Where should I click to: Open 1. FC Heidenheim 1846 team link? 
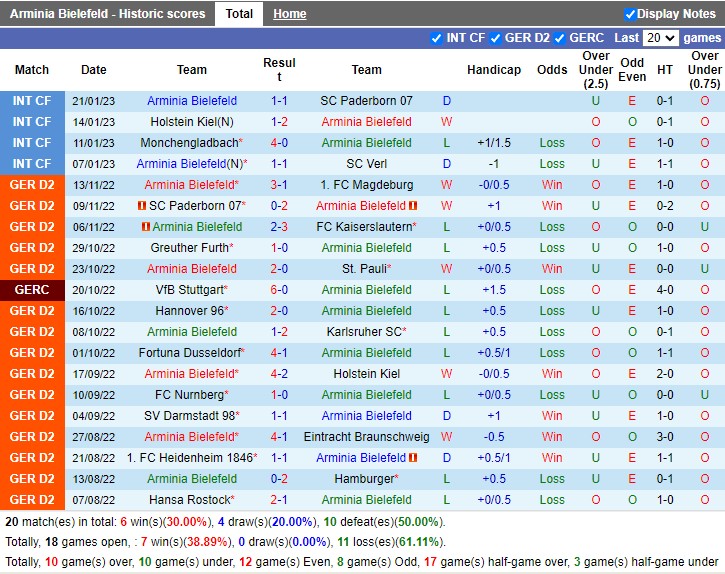[190, 458]
